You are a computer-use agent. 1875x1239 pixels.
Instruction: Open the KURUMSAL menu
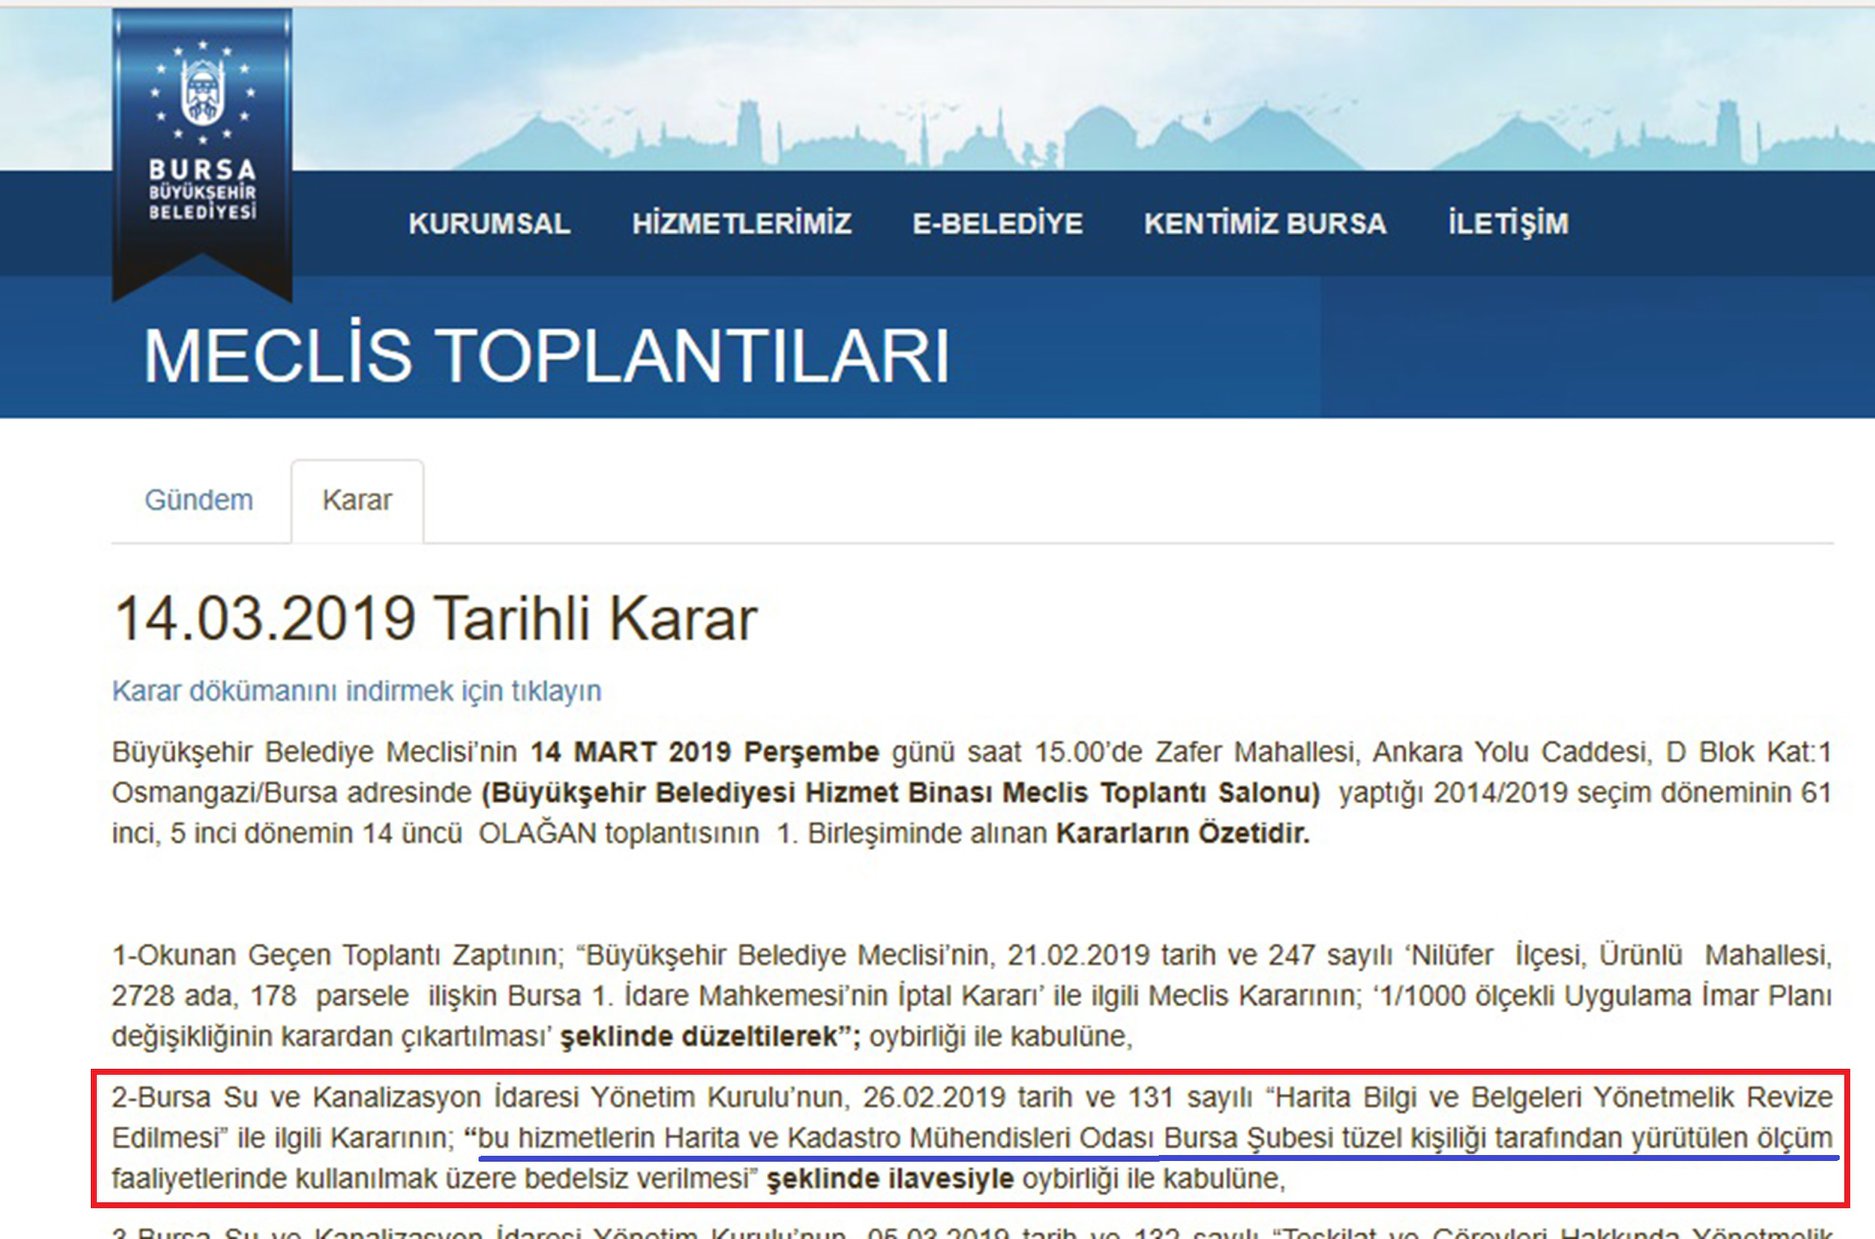[x=489, y=223]
